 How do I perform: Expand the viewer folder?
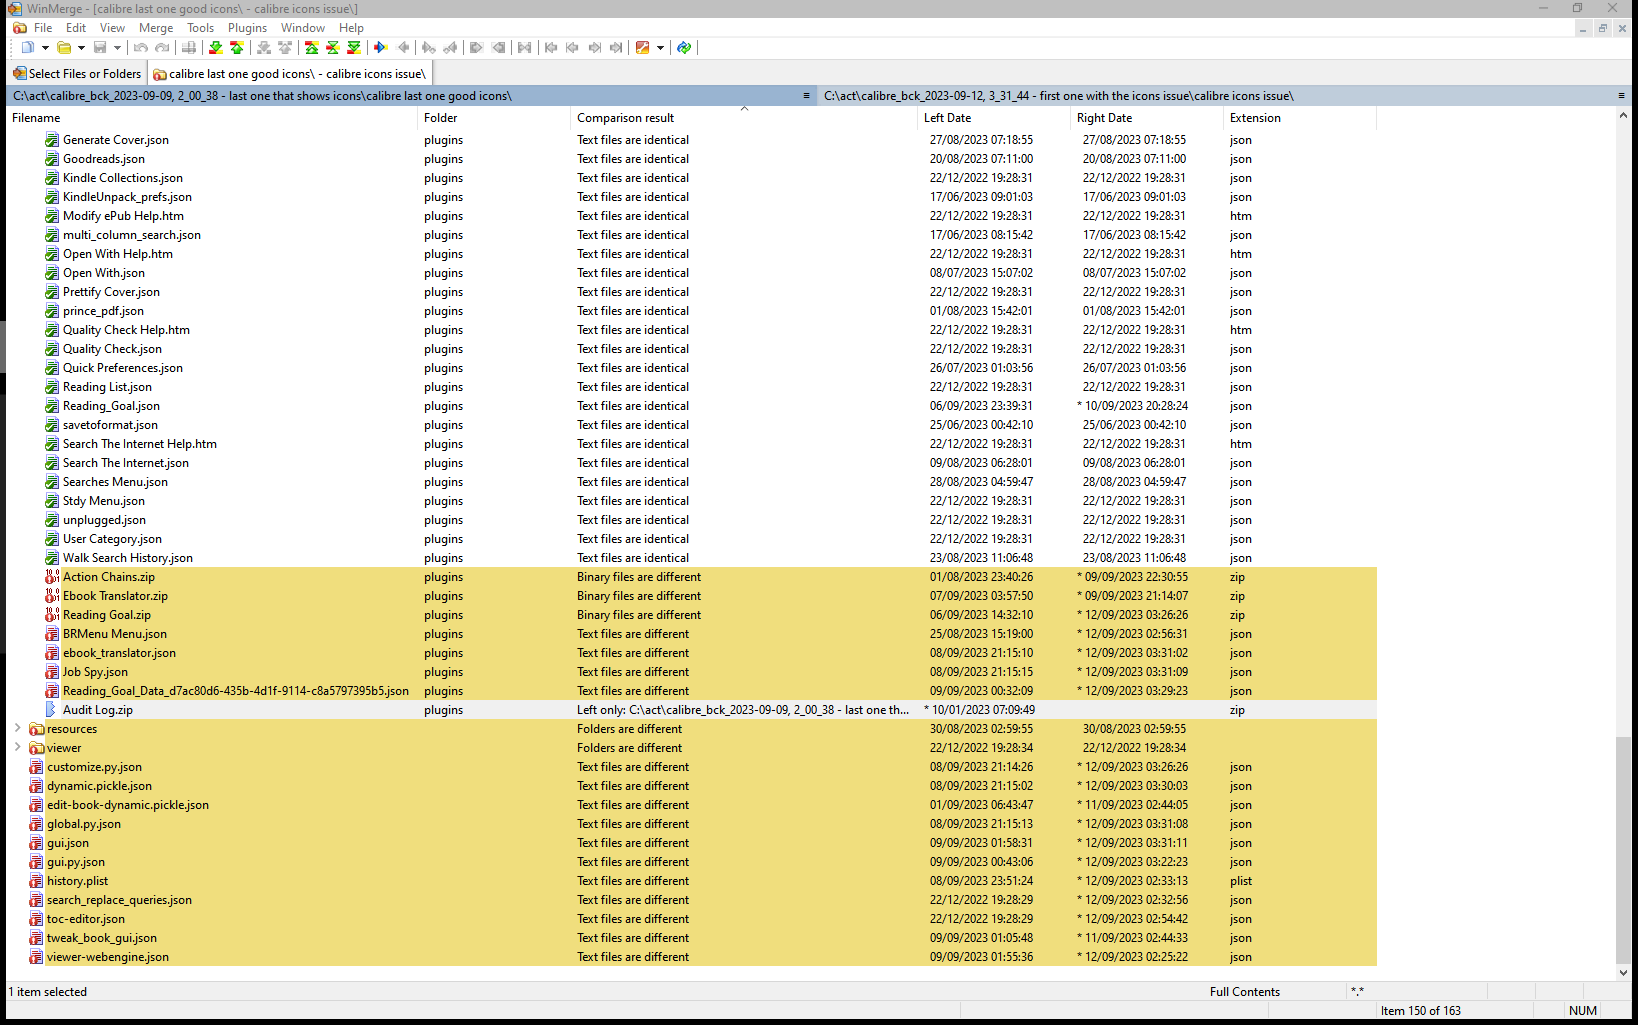point(17,747)
